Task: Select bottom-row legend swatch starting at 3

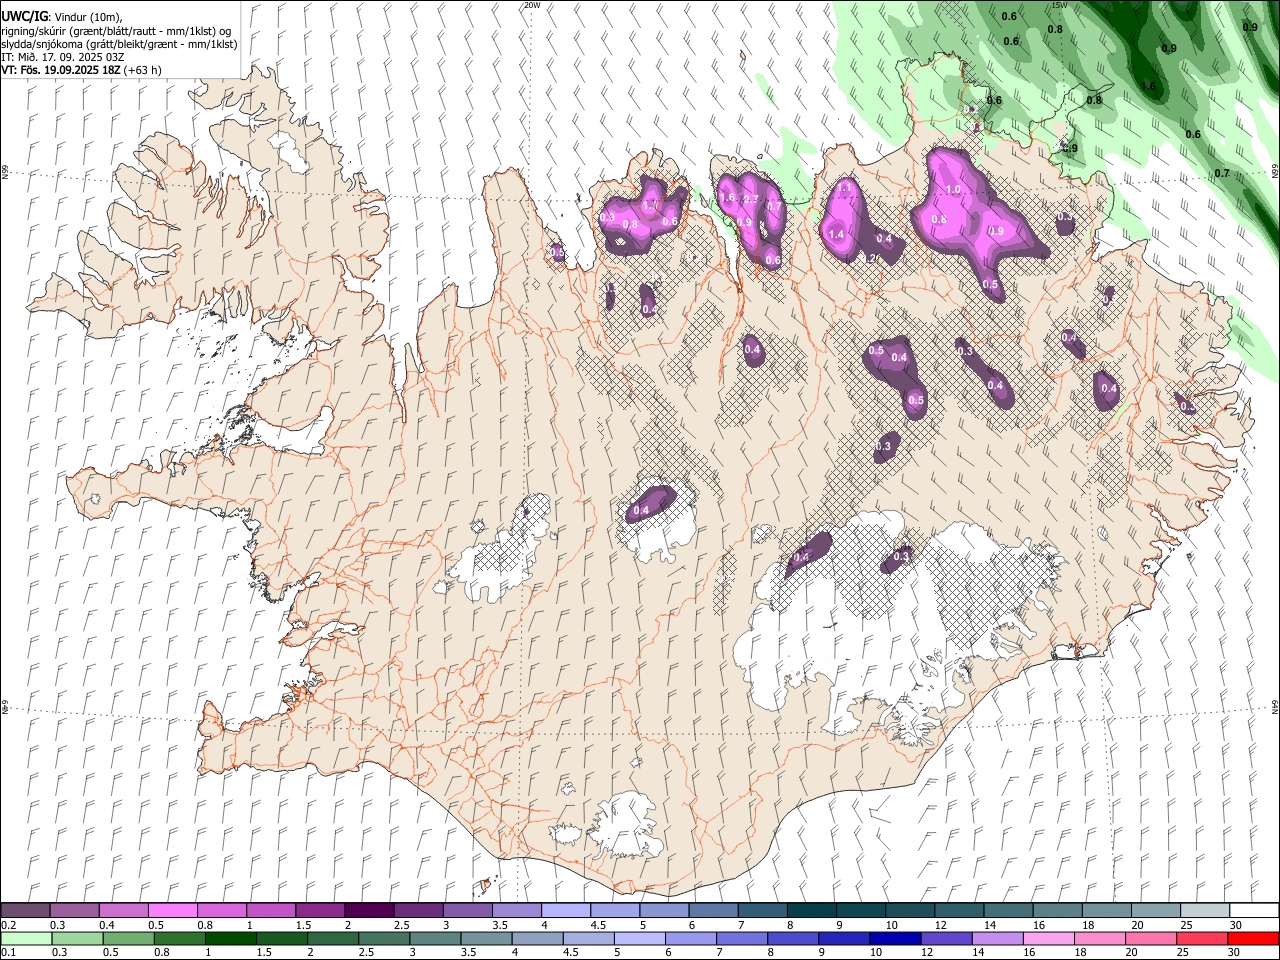Action: click(435, 938)
